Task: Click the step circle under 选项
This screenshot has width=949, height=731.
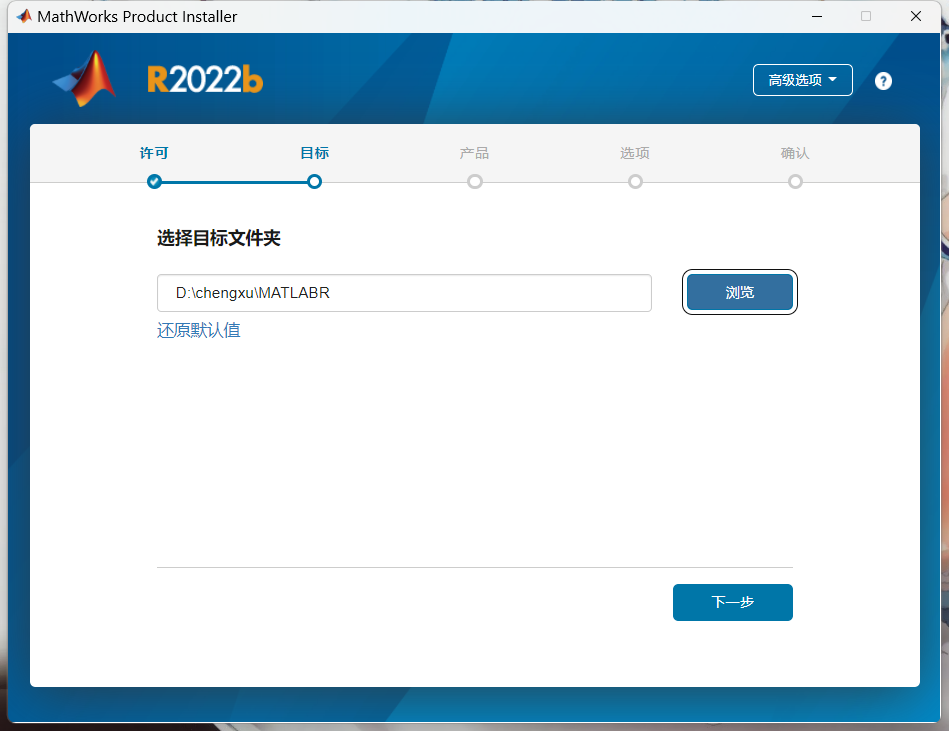Action: [x=635, y=182]
